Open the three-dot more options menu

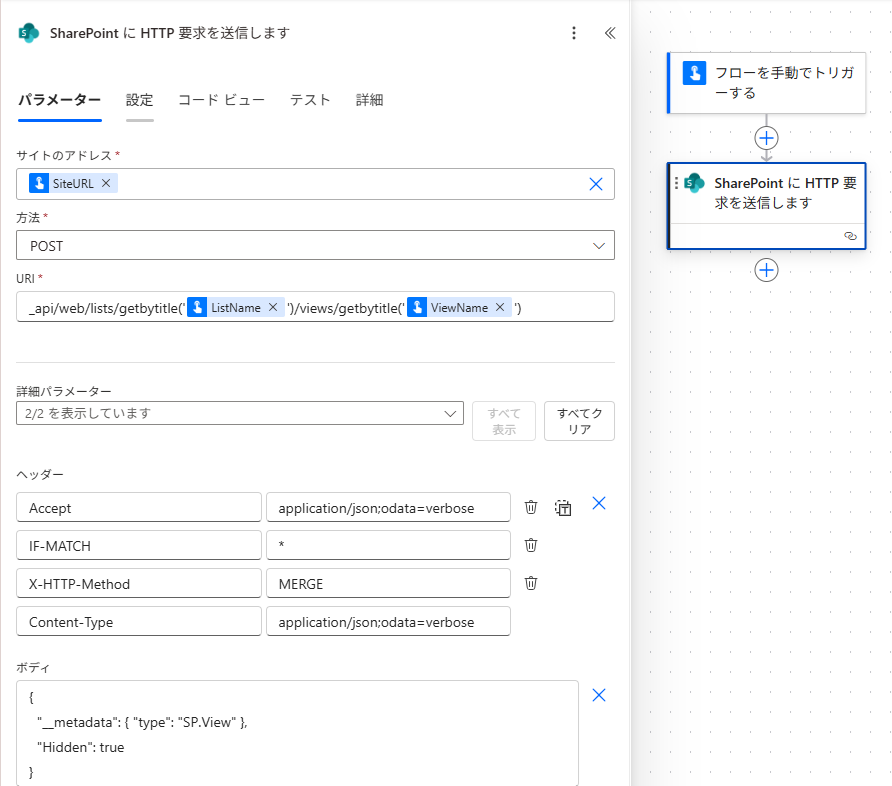(574, 33)
